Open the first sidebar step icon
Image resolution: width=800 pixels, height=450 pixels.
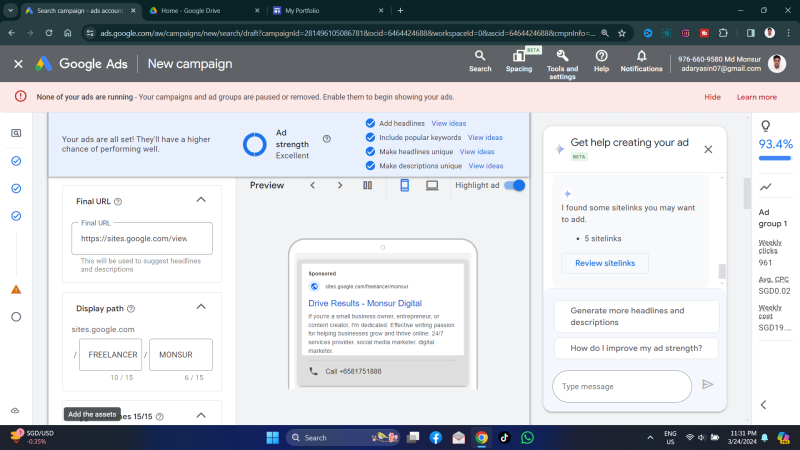16,133
